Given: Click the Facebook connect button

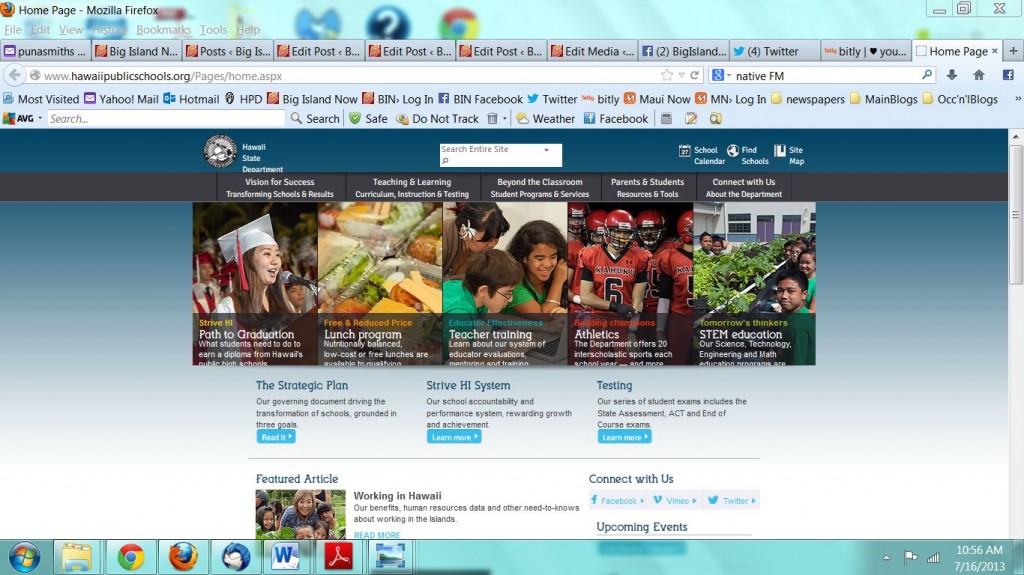Looking at the screenshot, I should tap(617, 501).
